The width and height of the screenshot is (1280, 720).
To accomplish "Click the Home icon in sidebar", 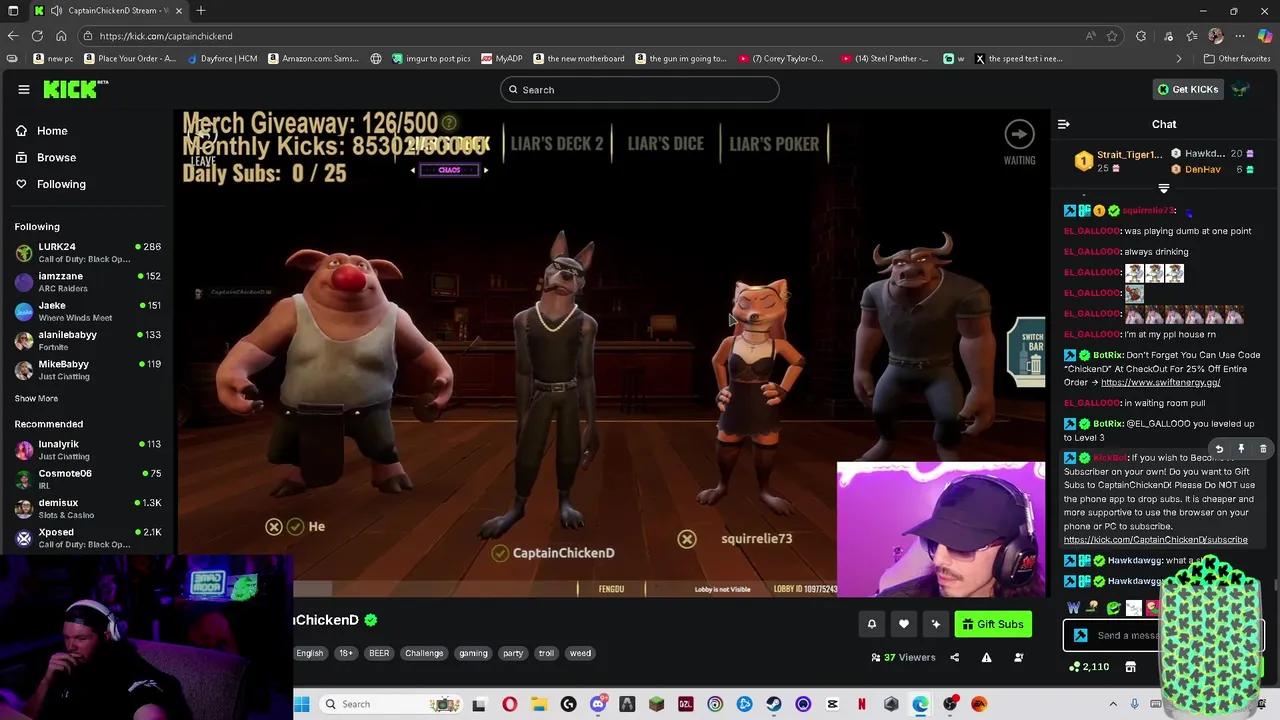I will point(21,131).
